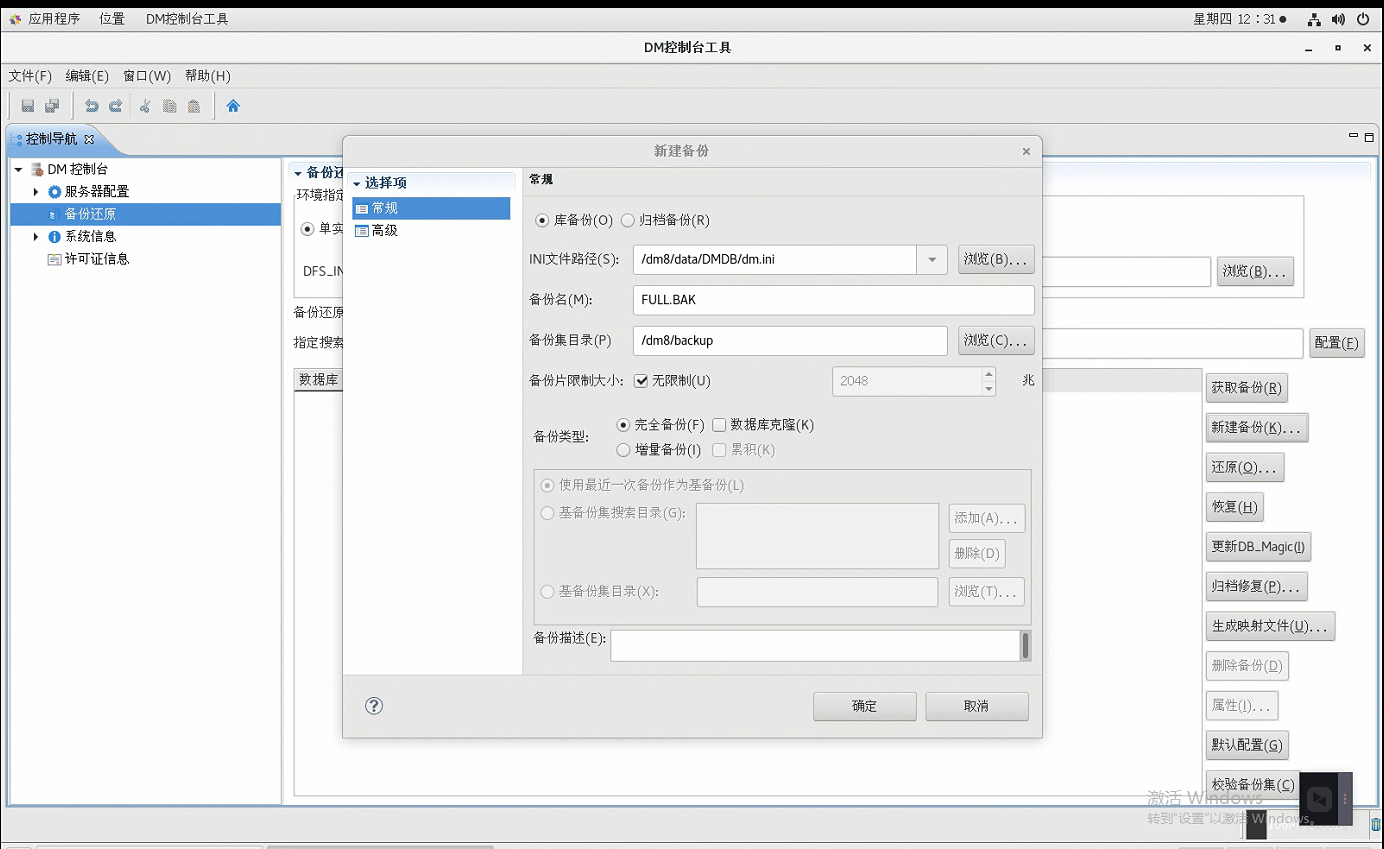Close the 新建备份 dialog with X icon

coord(1026,152)
